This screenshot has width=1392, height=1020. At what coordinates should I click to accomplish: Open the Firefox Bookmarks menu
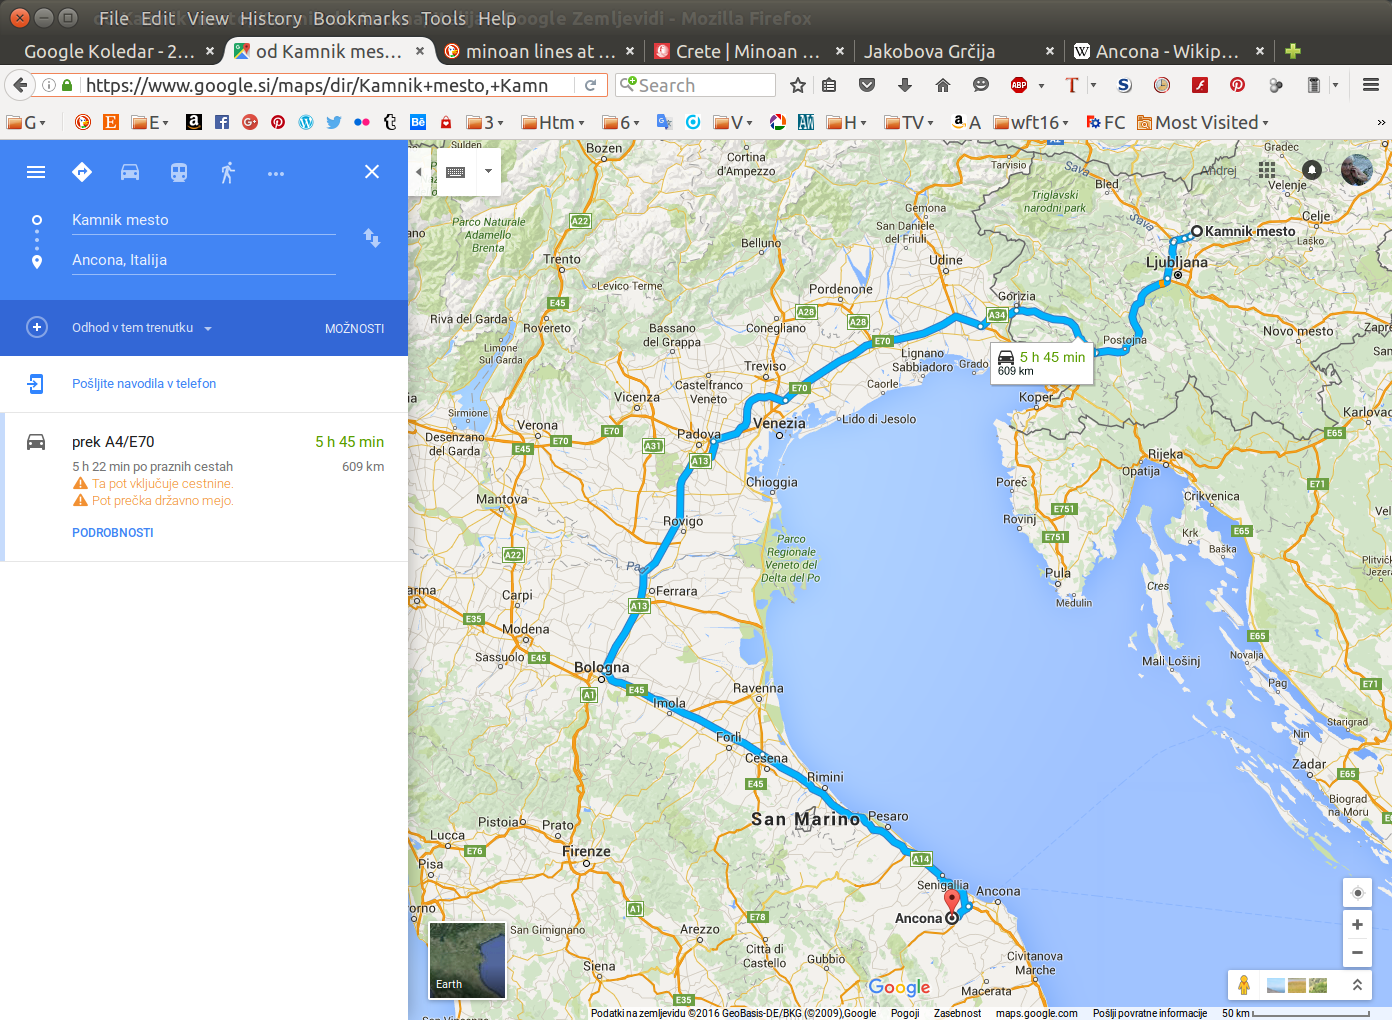coord(360,18)
